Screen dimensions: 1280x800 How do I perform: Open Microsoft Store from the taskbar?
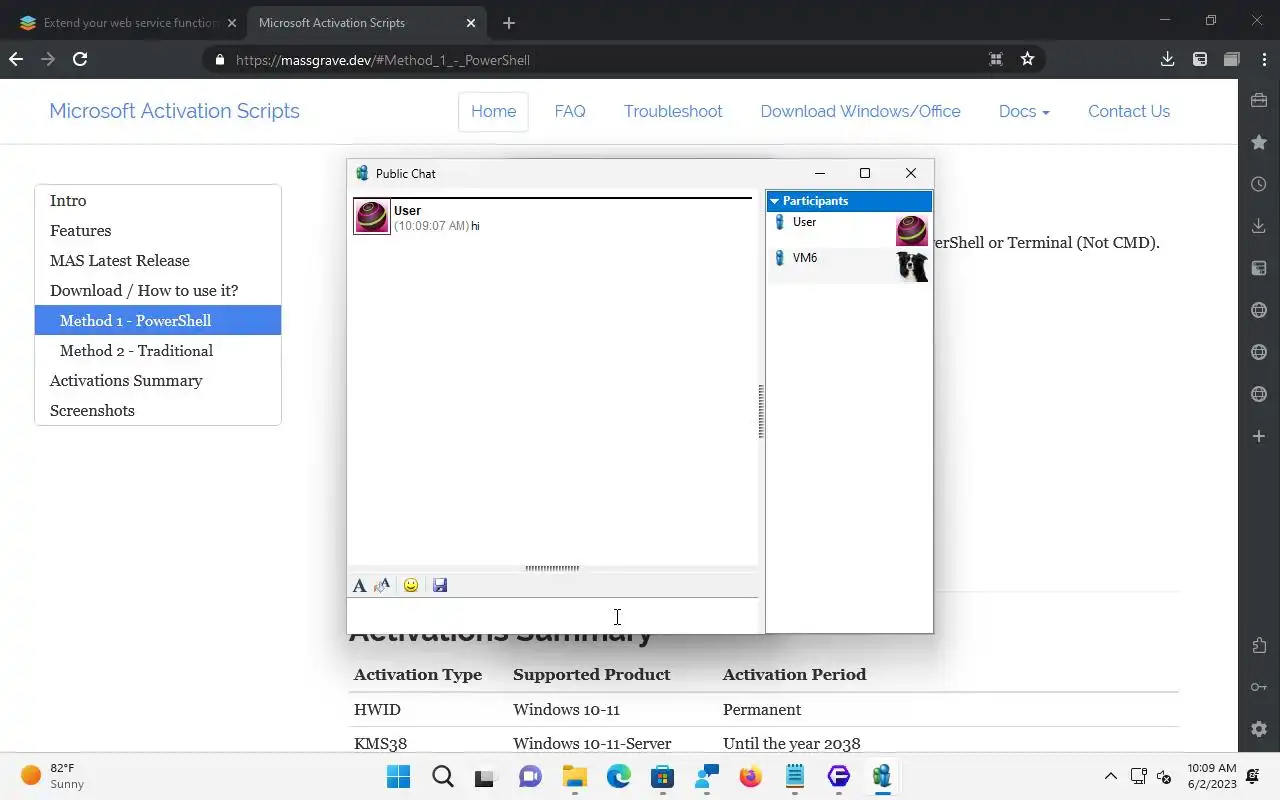click(x=662, y=776)
